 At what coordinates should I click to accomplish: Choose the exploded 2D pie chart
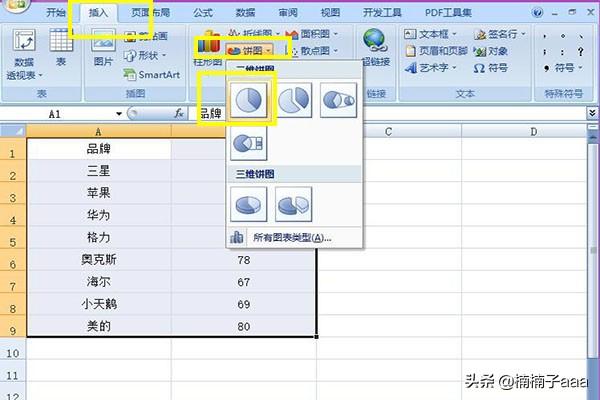point(293,100)
